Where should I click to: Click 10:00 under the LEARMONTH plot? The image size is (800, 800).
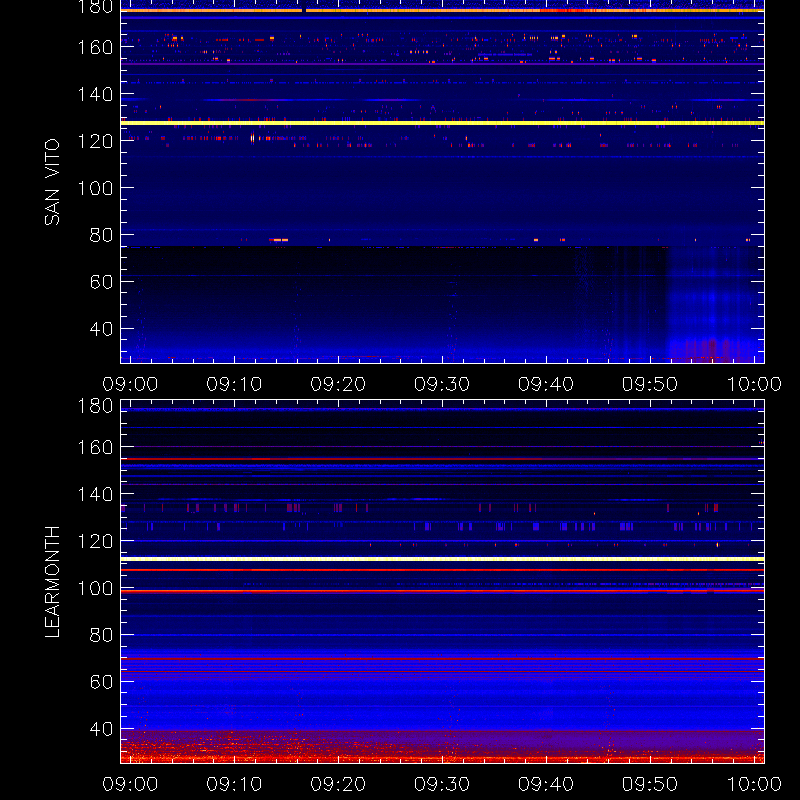click(754, 784)
